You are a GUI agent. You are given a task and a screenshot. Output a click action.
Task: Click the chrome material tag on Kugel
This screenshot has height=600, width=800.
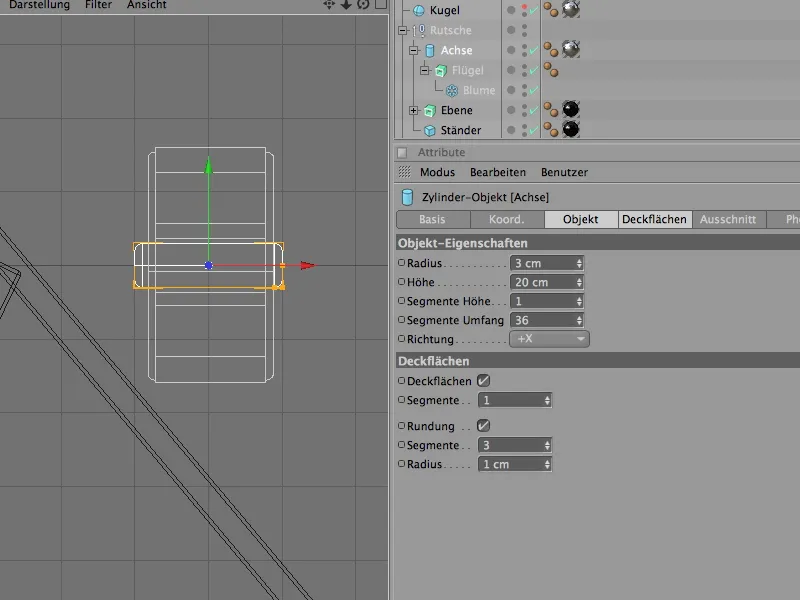point(571,10)
